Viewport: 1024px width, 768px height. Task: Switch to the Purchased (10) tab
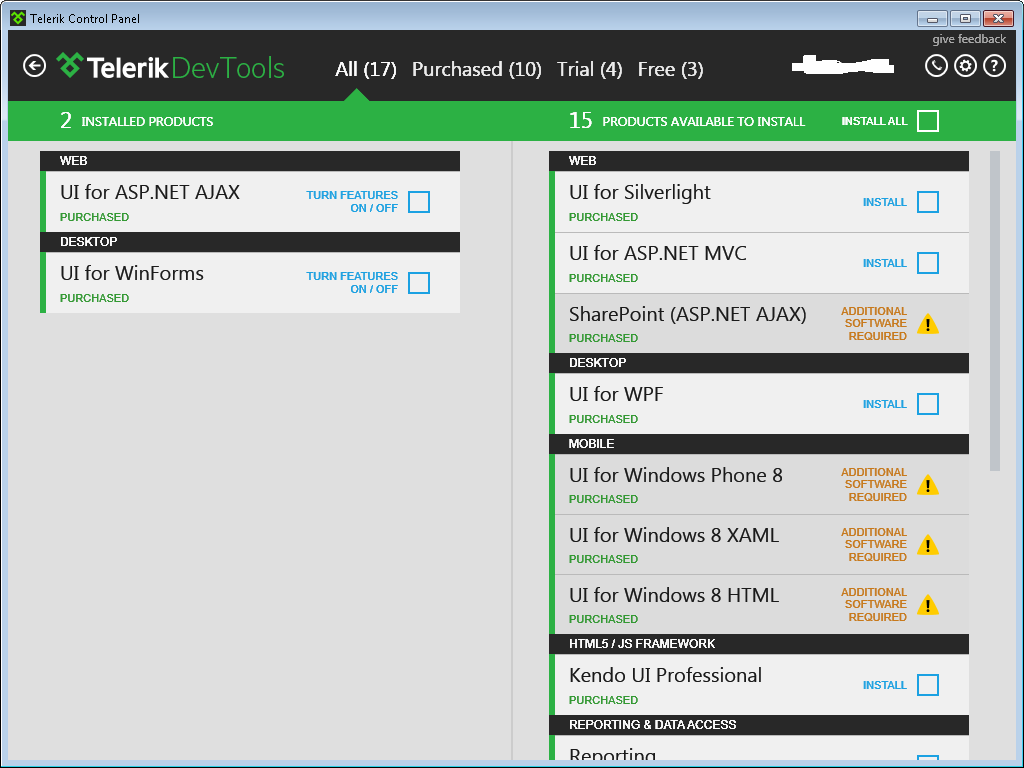477,69
